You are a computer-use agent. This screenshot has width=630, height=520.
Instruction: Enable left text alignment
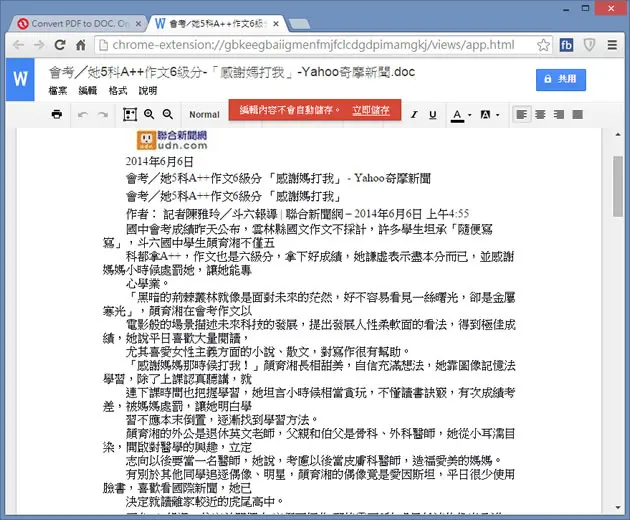pos(522,115)
